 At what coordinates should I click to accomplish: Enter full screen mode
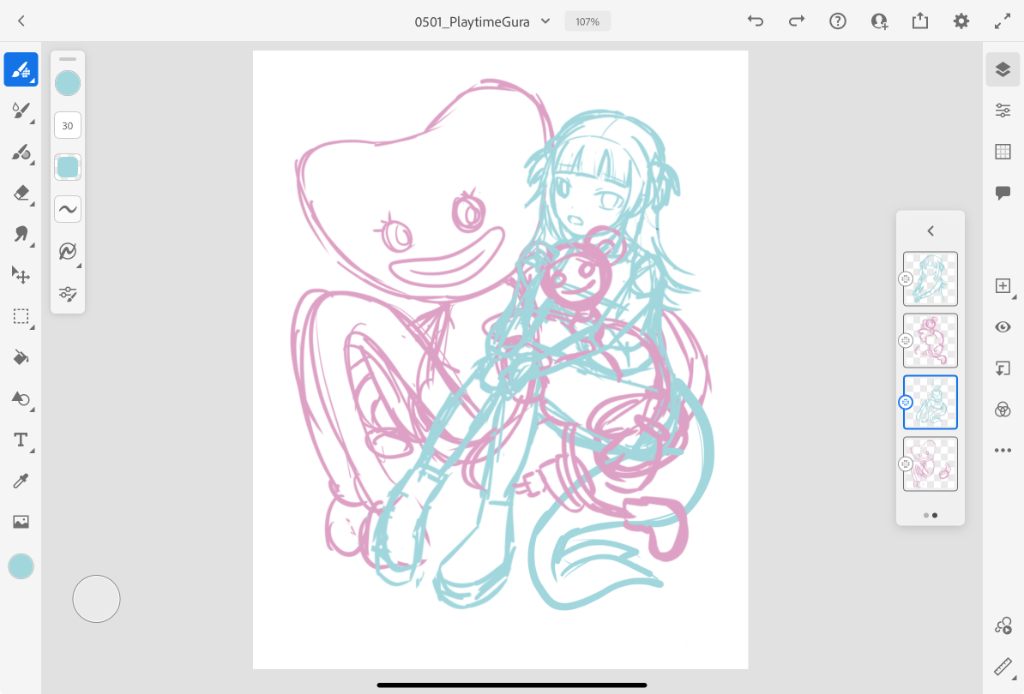pos(1002,21)
